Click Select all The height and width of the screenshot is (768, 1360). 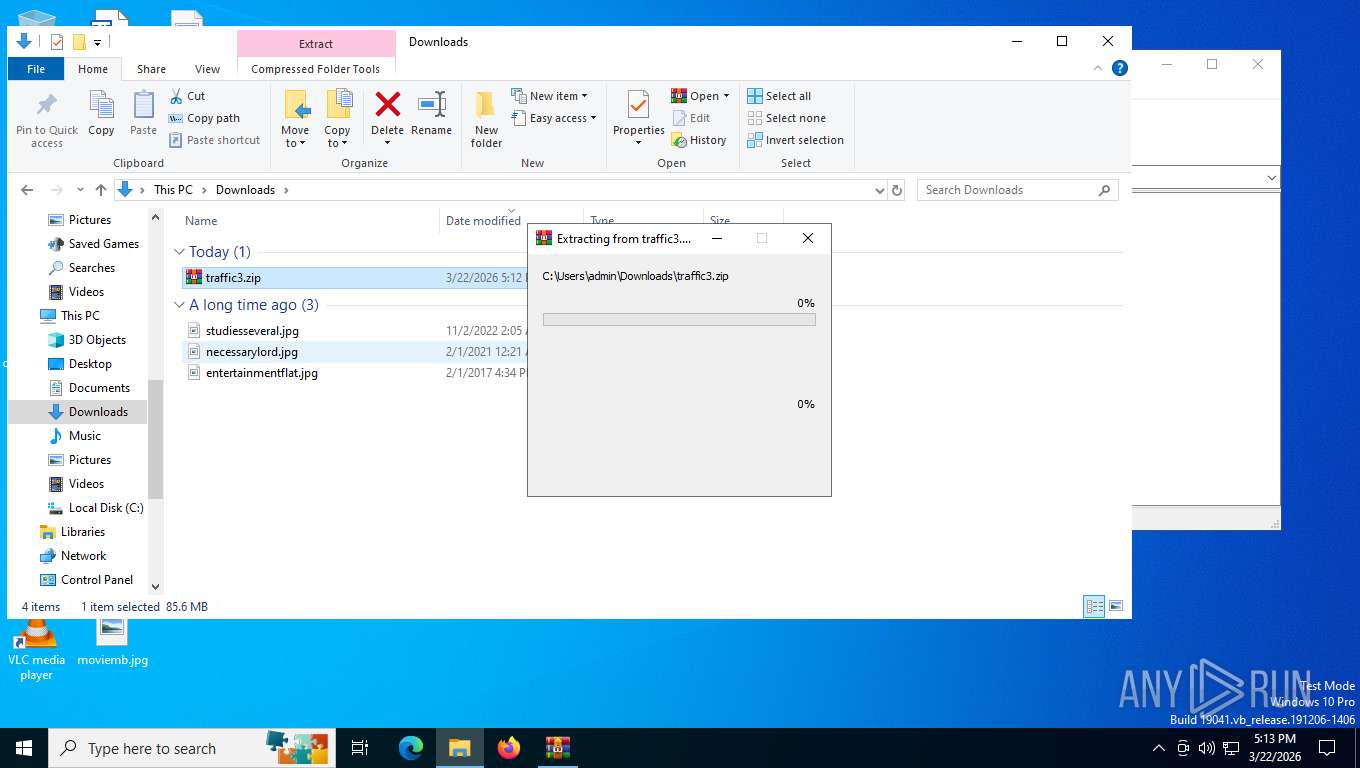[779, 96]
